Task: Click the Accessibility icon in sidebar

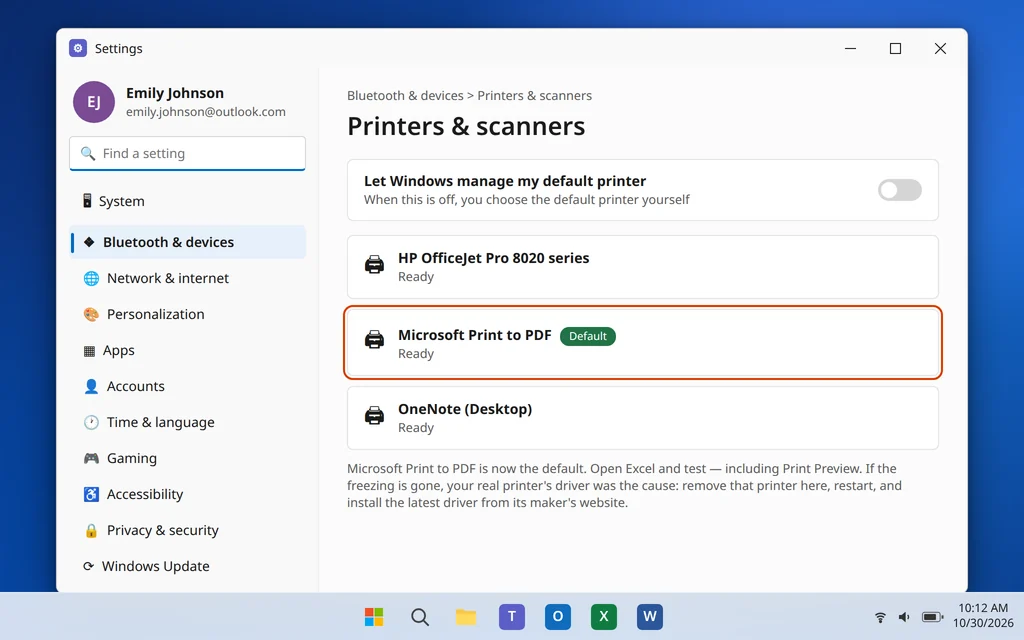Action: tap(91, 494)
